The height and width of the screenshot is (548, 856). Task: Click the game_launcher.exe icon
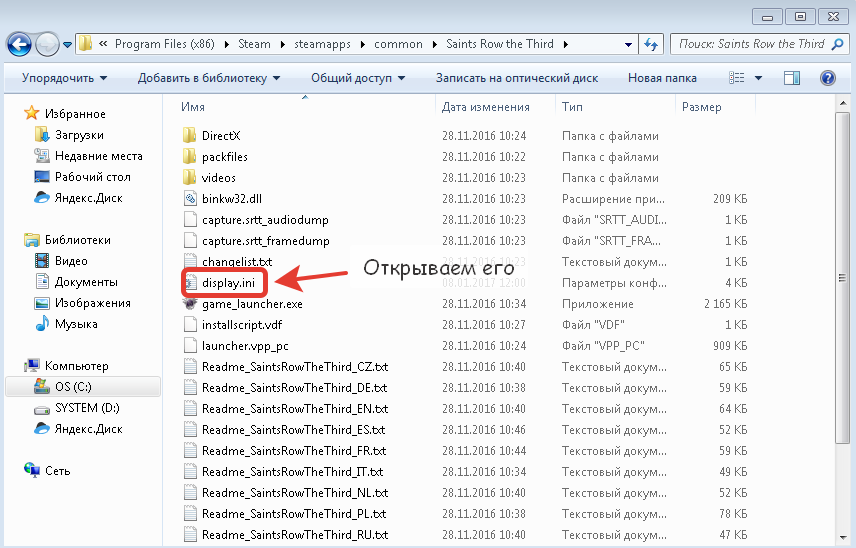[189, 303]
